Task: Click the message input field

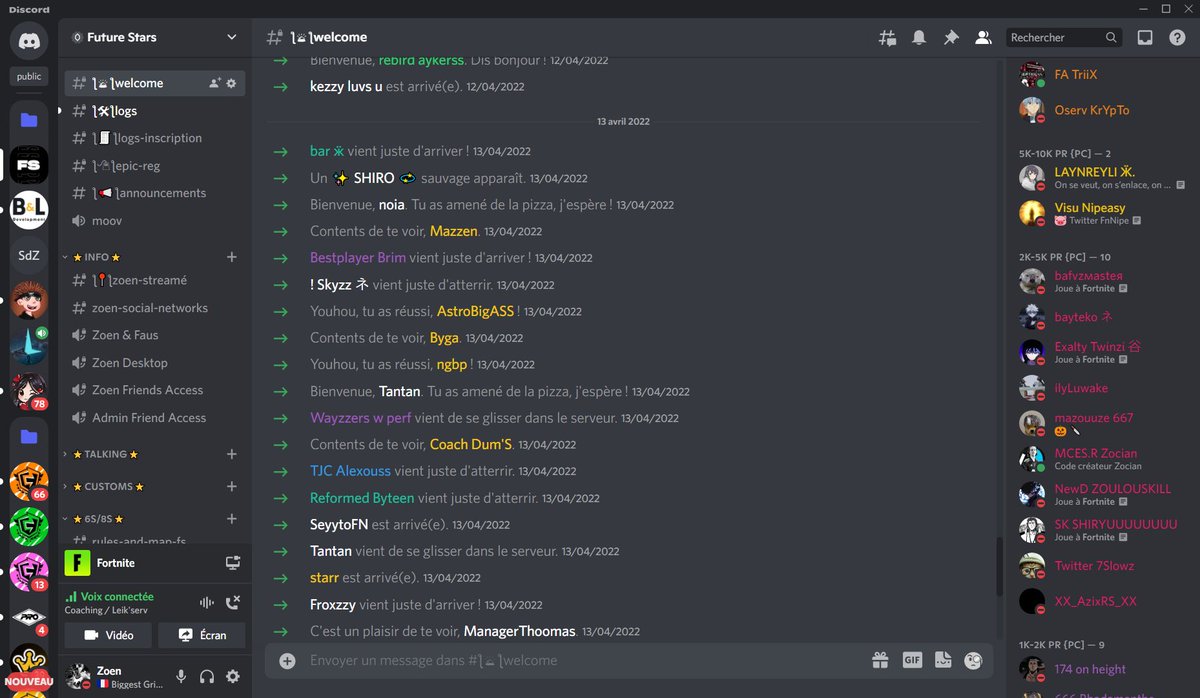Action: click(x=560, y=660)
